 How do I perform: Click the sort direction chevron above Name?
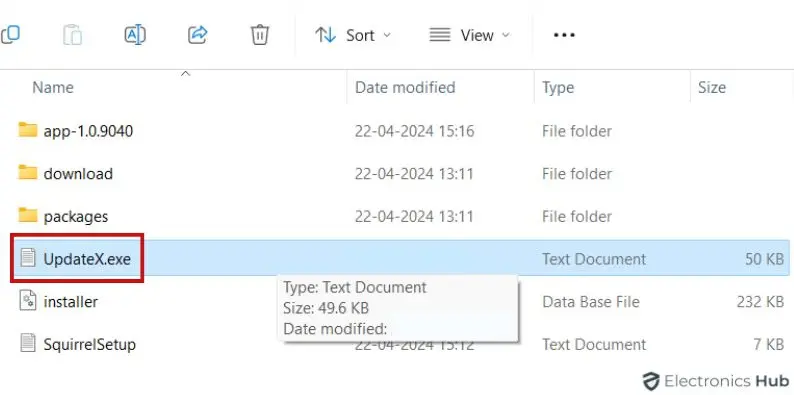click(x=186, y=74)
